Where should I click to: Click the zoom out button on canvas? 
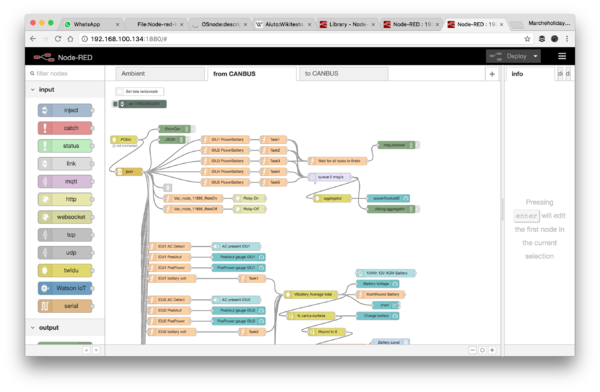coord(473,350)
